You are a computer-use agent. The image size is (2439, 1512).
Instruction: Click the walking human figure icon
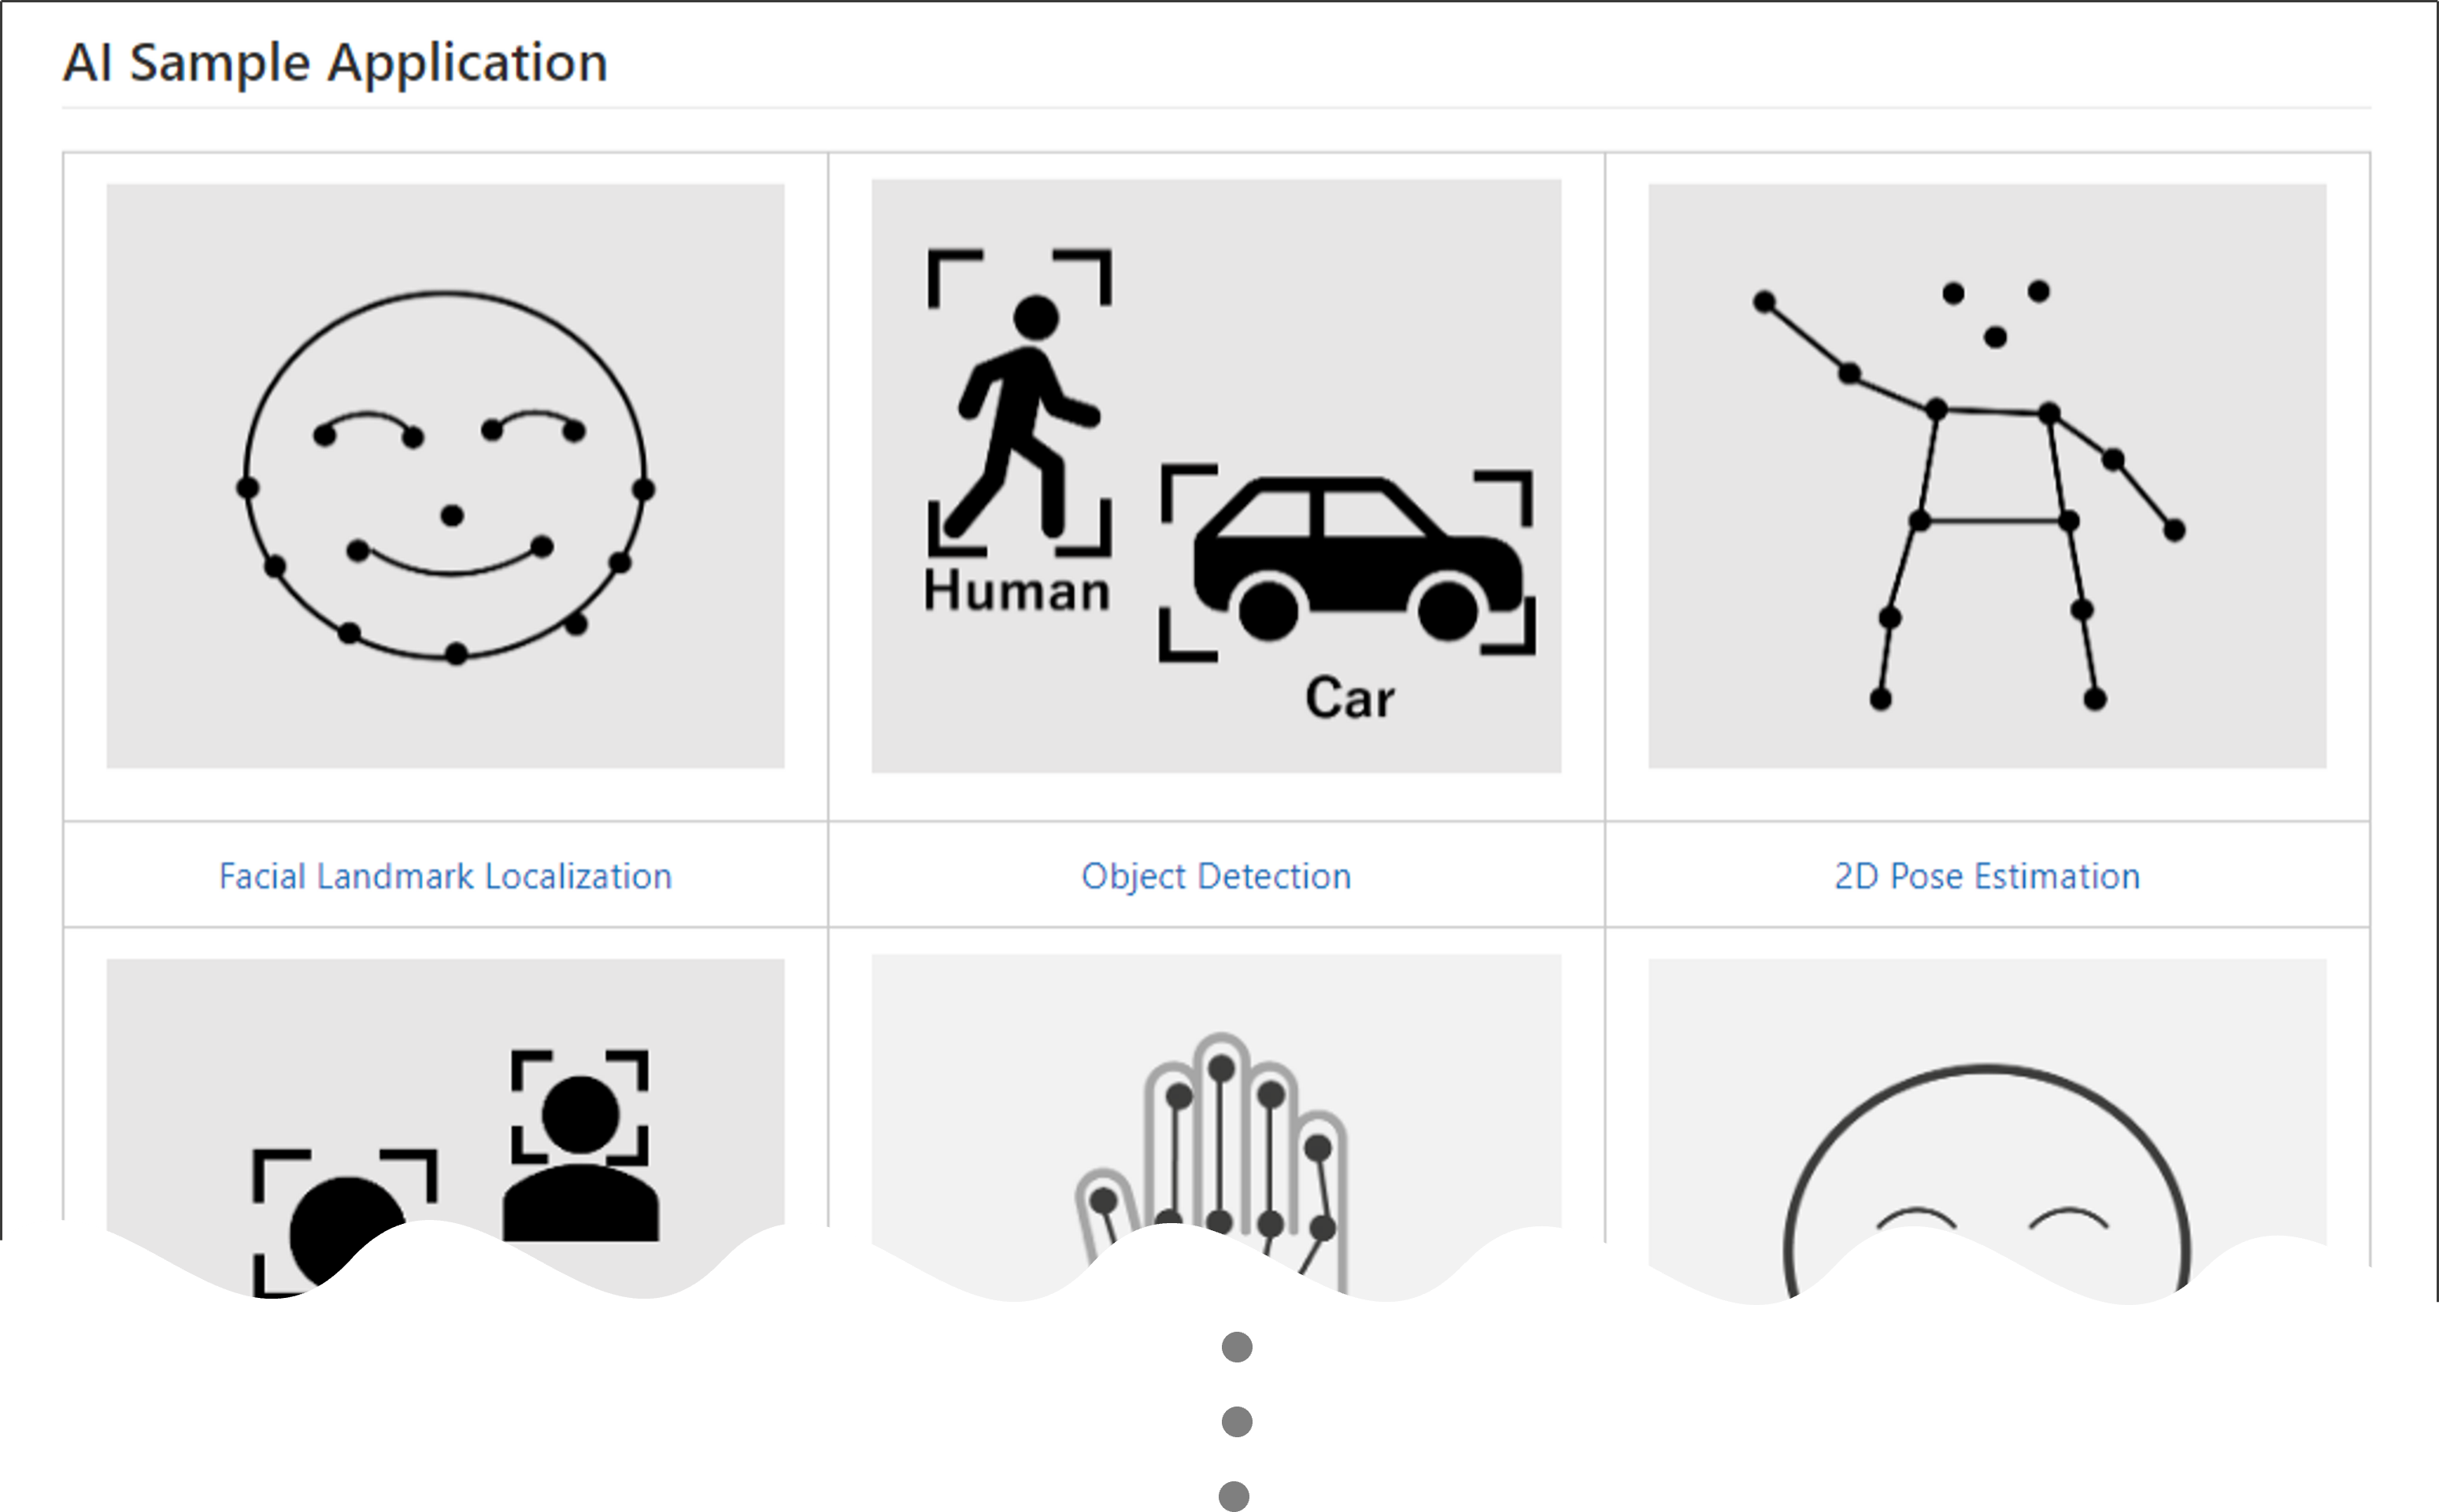1027,415
